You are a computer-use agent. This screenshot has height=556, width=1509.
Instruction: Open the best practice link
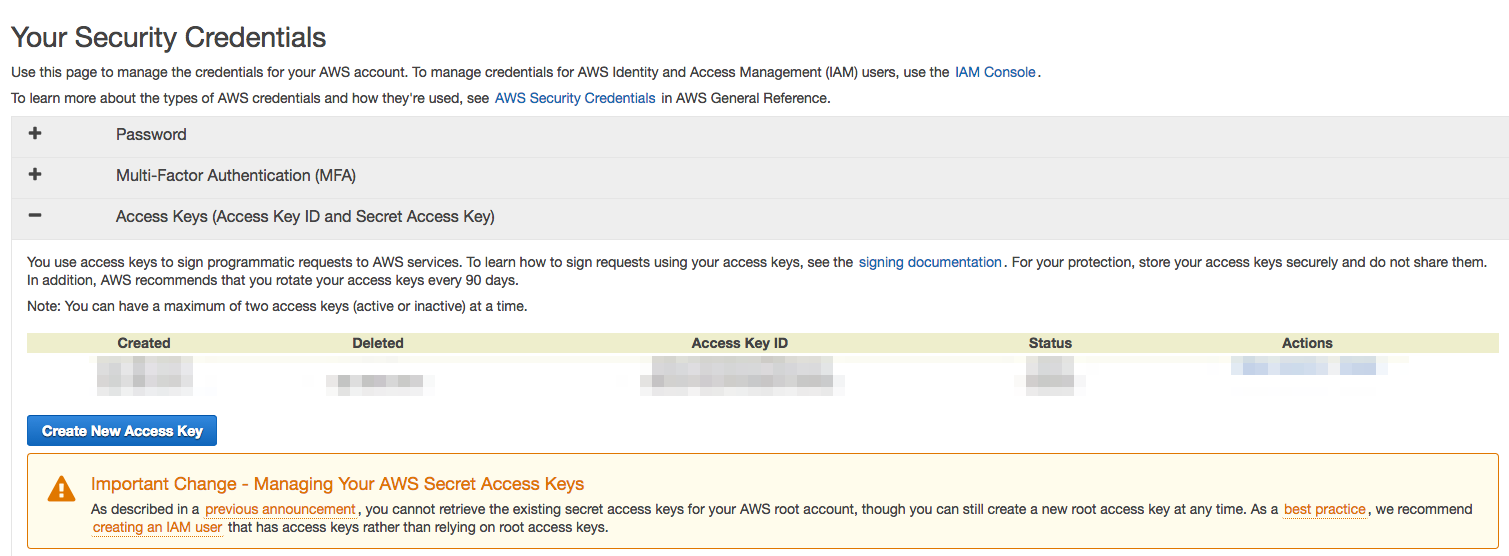click(x=1325, y=509)
